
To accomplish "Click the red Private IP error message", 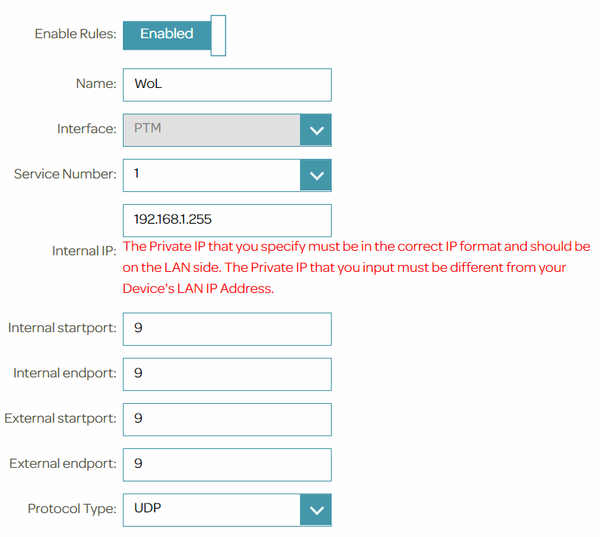I will [x=355, y=267].
